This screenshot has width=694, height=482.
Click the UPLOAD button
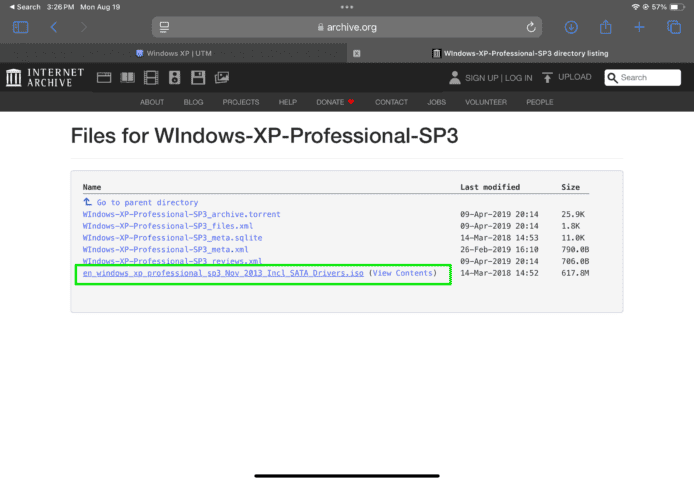(x=567, y=77)
